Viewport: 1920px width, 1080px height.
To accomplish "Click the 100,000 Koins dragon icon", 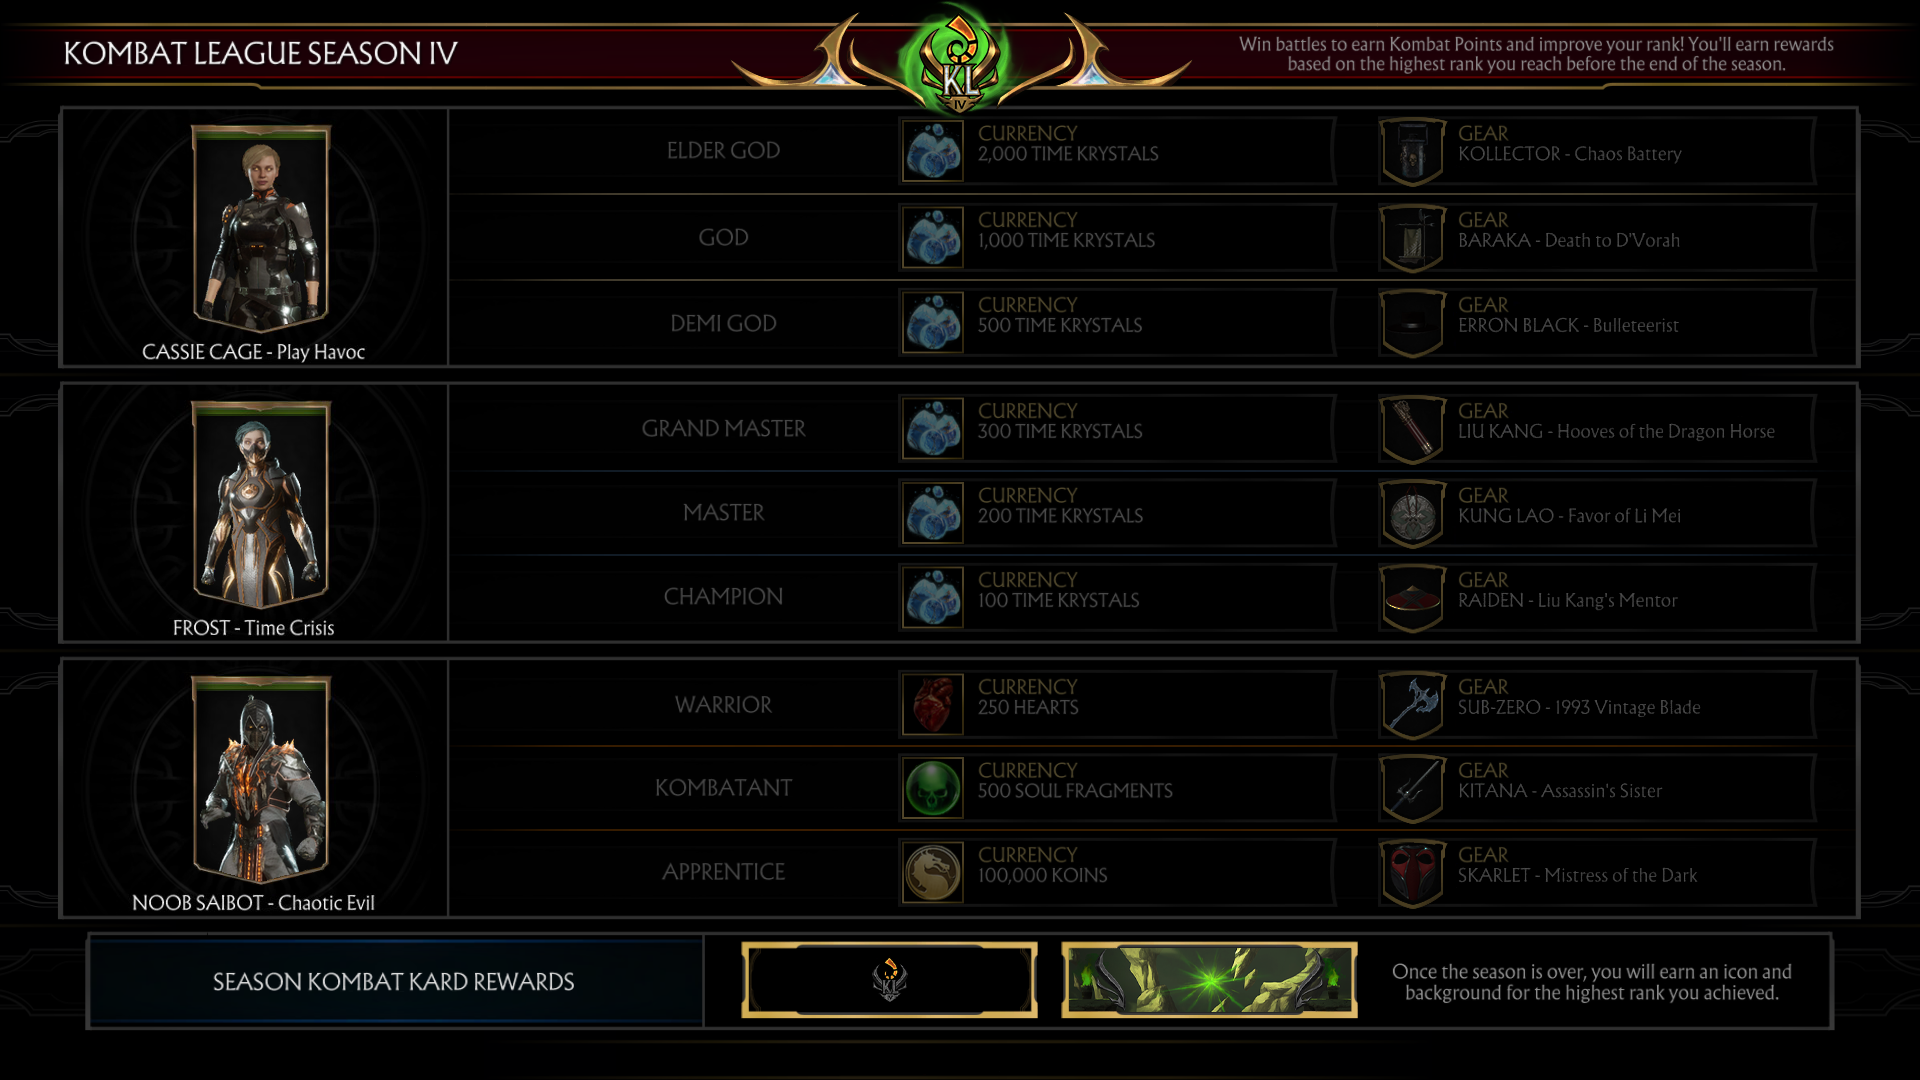I will [933, 872].
